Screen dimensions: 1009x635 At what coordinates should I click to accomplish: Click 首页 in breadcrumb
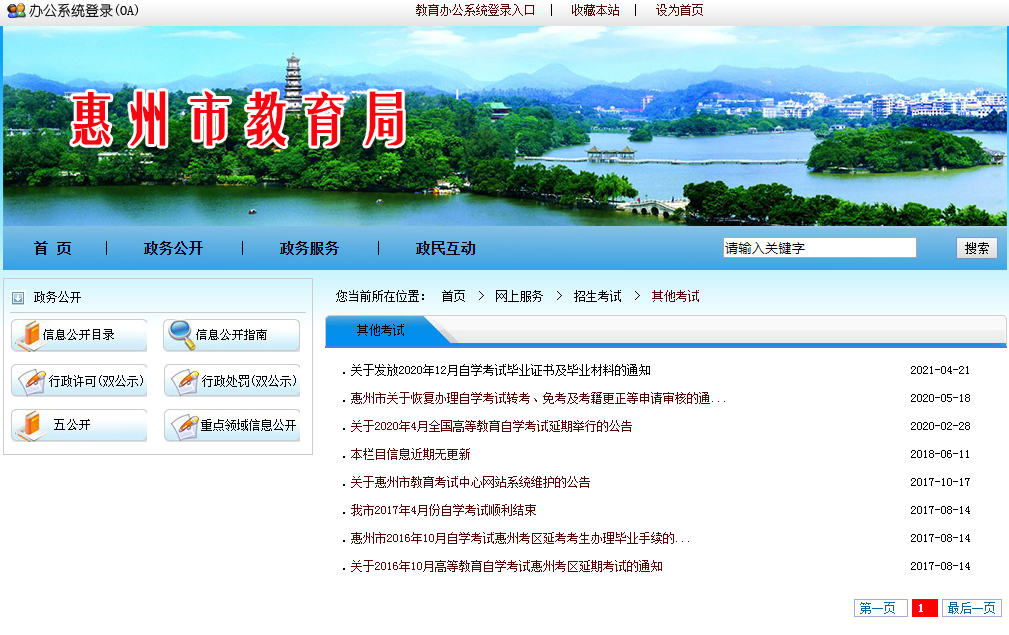(x=453, y=296)
